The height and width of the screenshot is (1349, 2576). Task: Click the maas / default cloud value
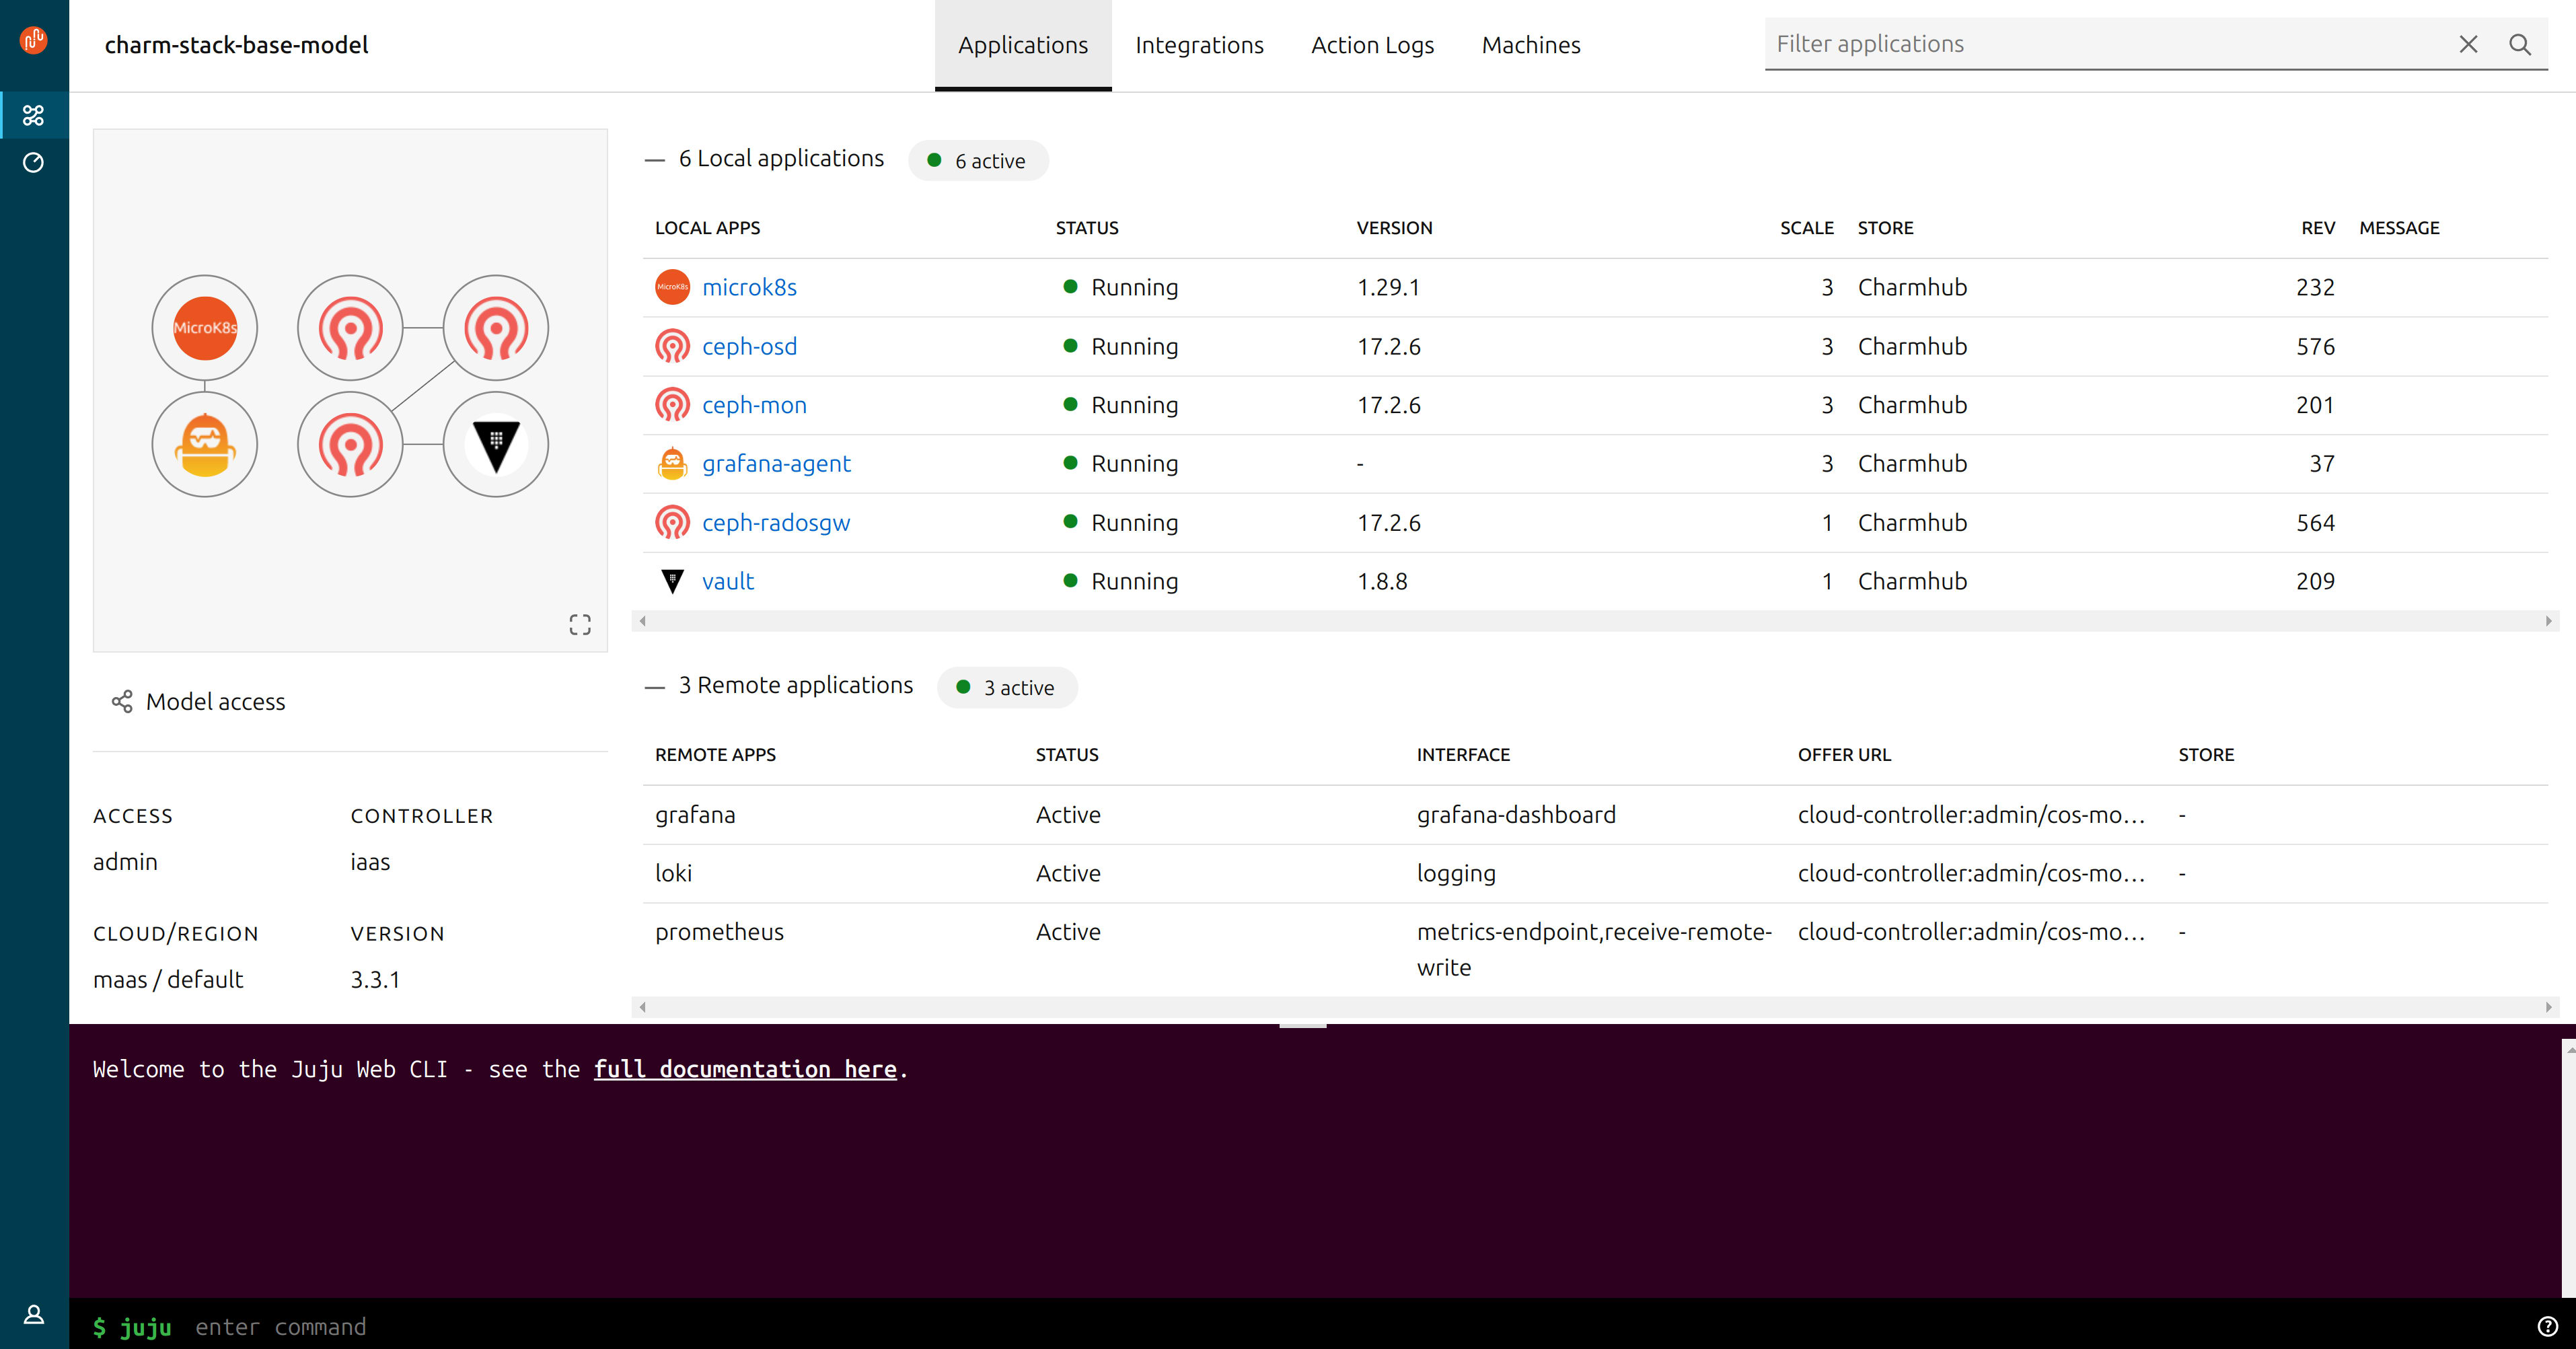click(168, 979)
